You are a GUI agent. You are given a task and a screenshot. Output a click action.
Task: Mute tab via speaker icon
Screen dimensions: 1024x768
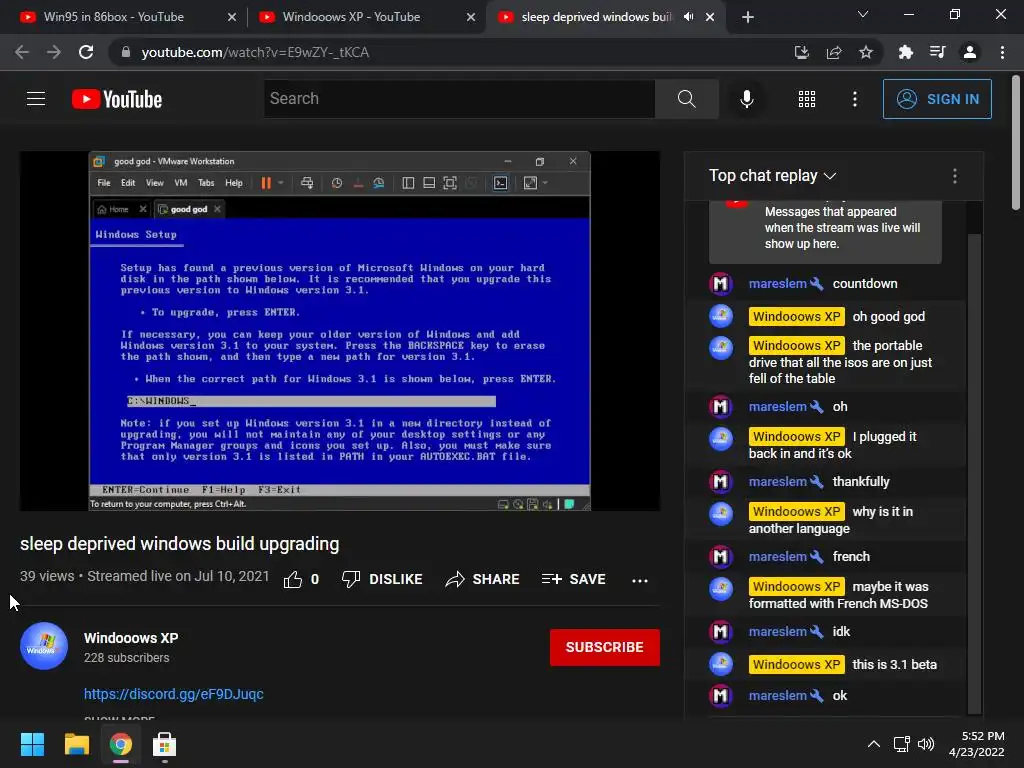pos(688,17)
